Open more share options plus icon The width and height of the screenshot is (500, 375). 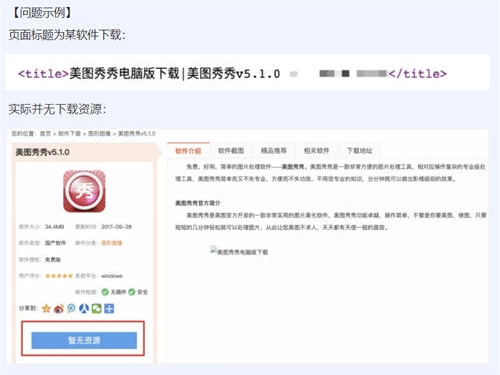(109, 309)
